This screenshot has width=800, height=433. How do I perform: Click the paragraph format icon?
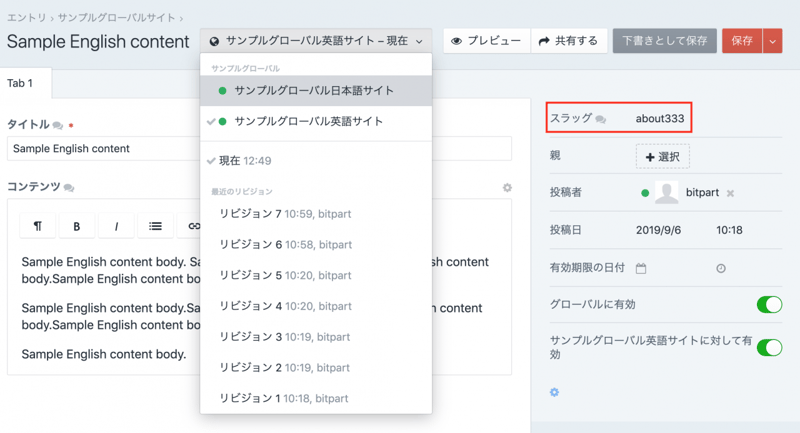click(x=38, y=227)
